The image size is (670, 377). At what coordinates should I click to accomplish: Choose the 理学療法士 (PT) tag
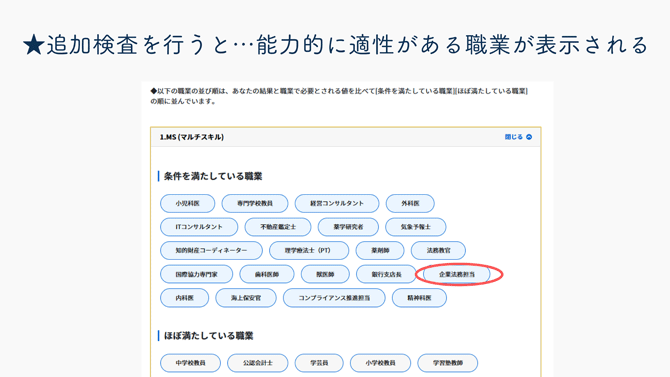[309, 250]
